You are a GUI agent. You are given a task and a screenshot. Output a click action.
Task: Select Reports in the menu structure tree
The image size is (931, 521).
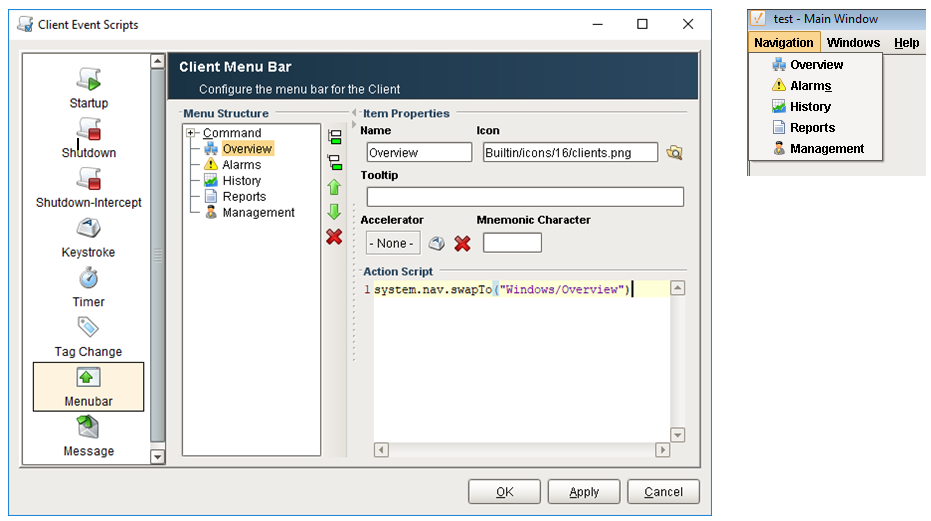[244, 197]
